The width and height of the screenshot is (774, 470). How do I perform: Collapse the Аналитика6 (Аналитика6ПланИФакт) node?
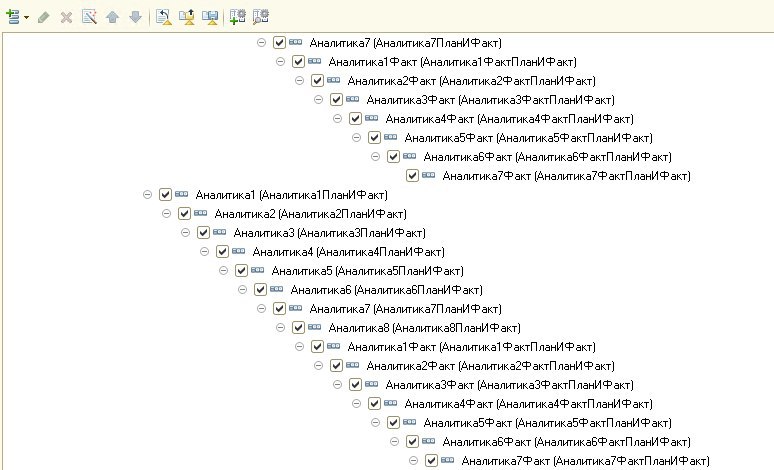[242, 289]
